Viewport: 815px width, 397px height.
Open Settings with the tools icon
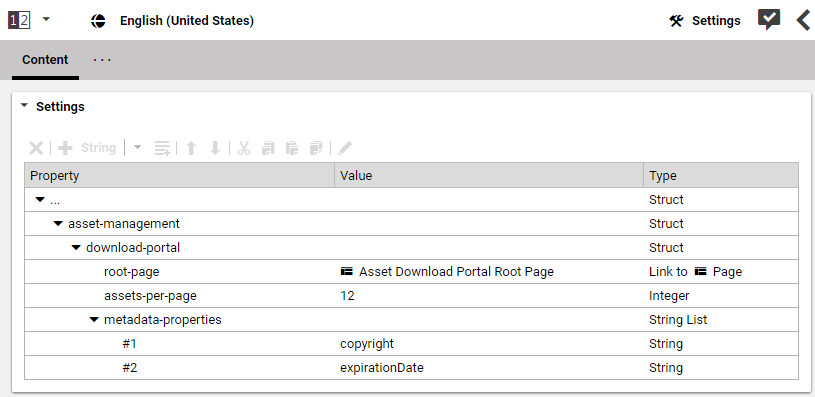pos(705,21)
